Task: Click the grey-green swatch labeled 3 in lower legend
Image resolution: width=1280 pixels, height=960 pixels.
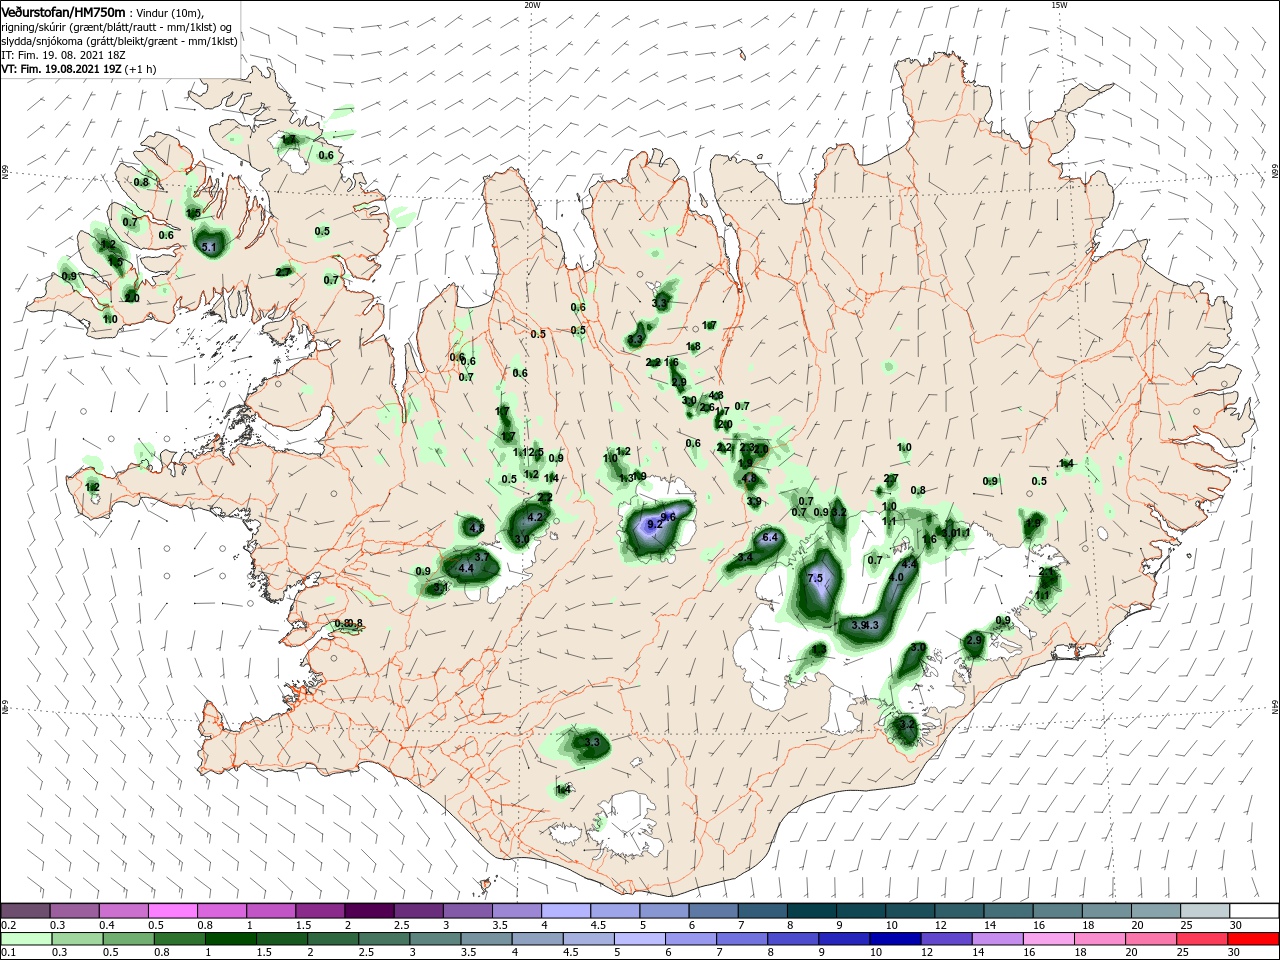Action: coord(434,939)
